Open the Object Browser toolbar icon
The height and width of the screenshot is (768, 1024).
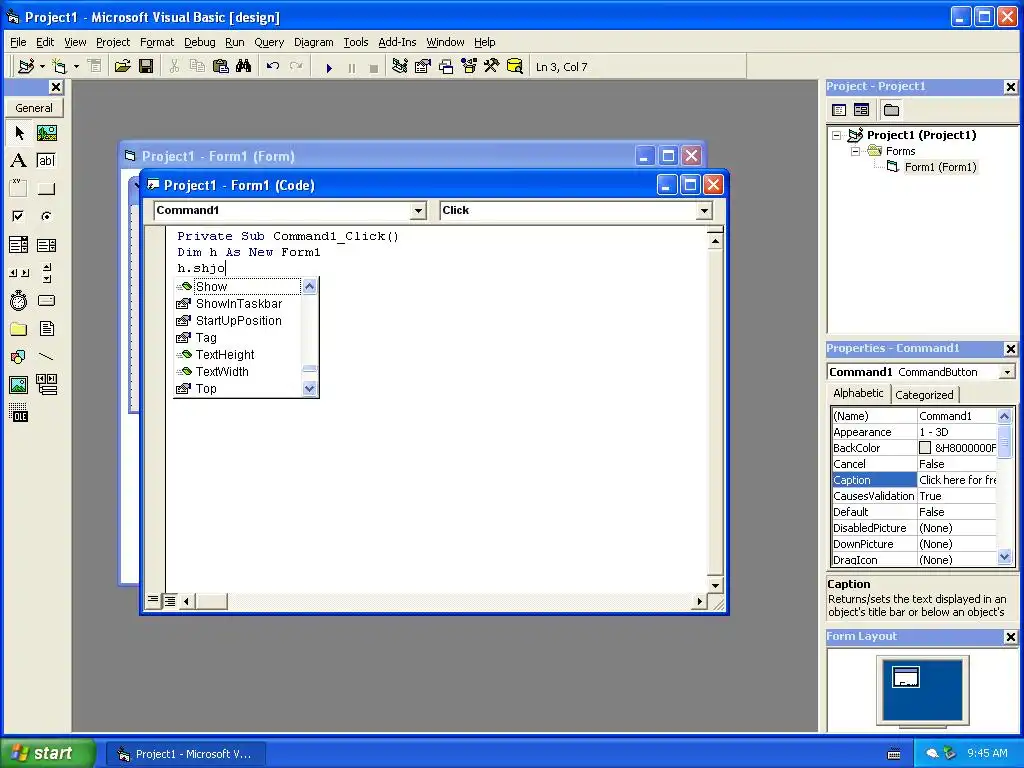[469, 66]
